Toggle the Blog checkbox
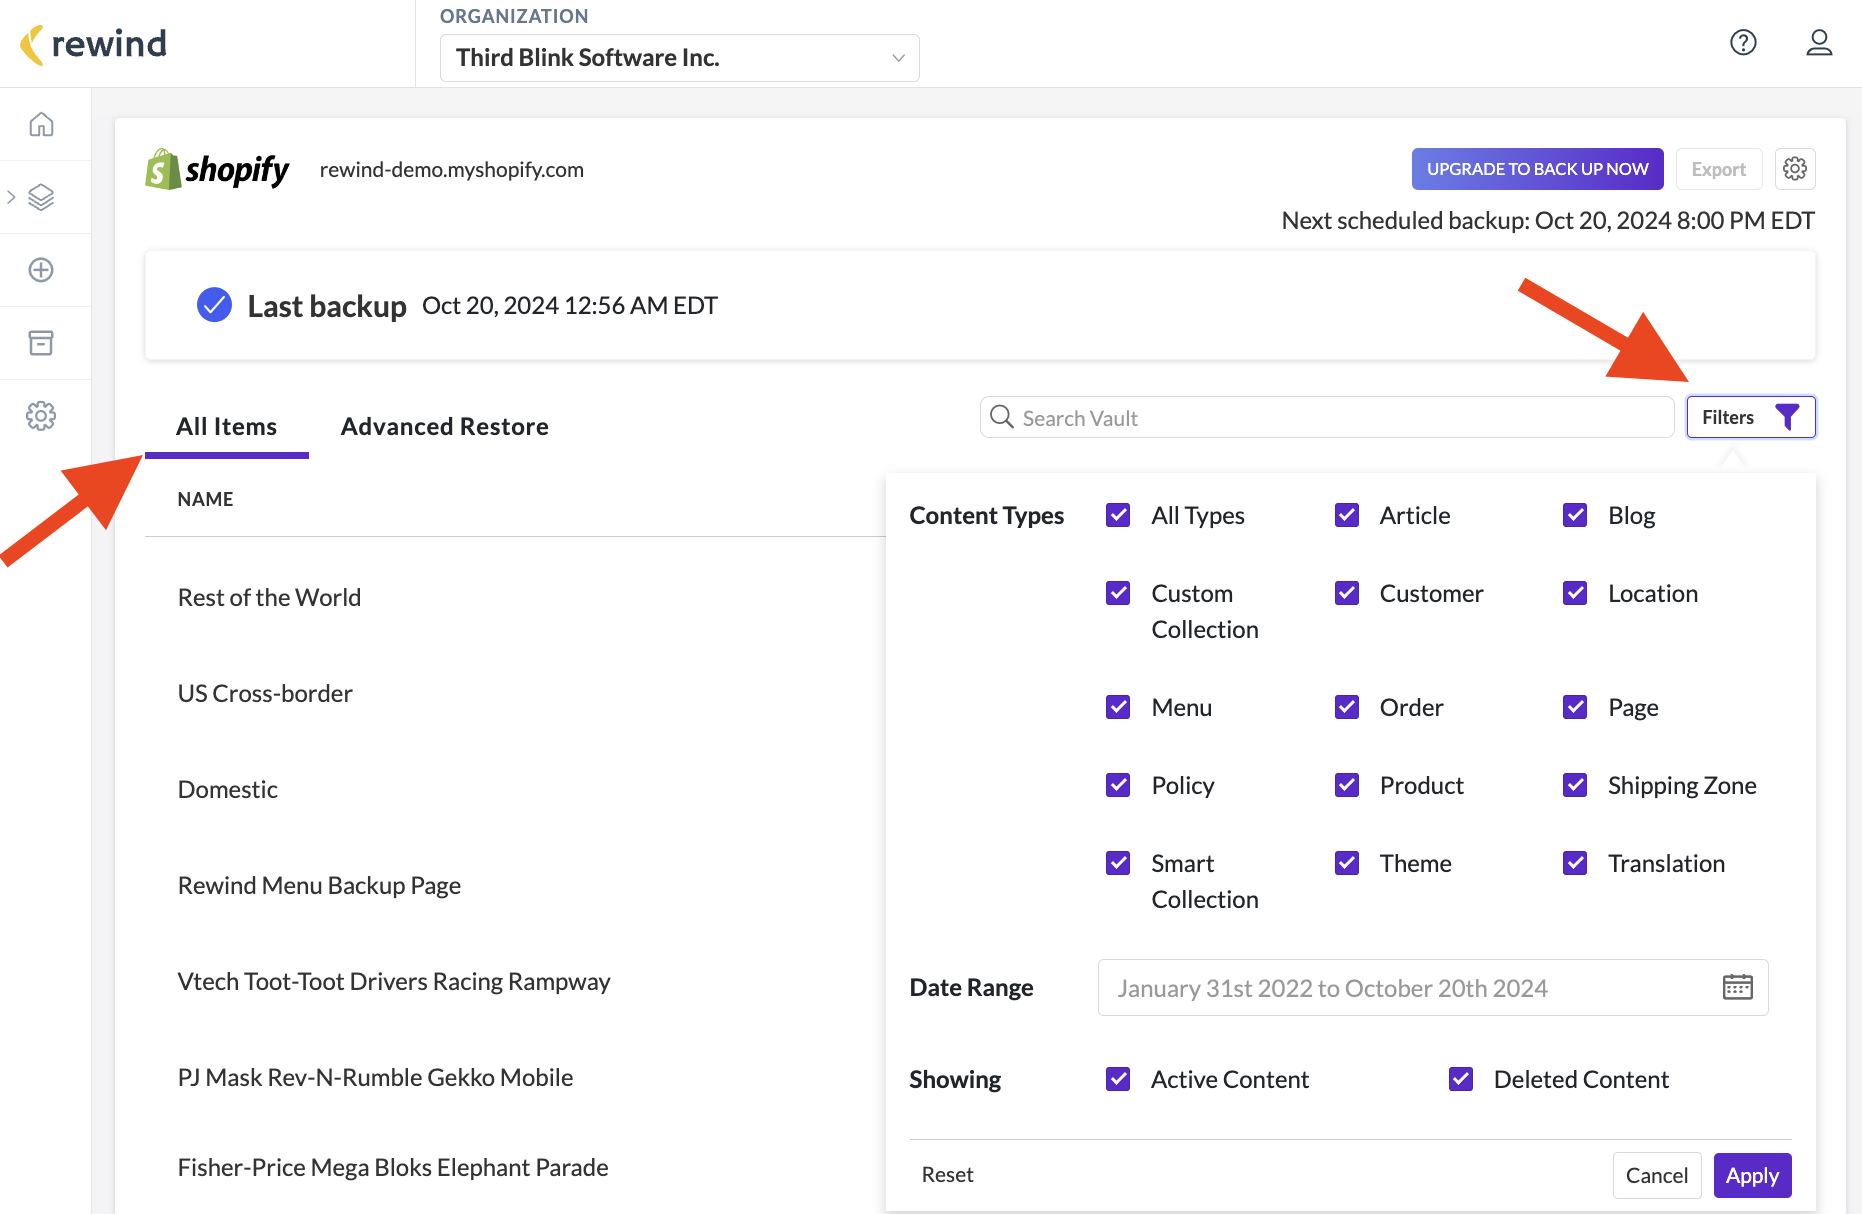1862x1214 pixels. click(1575, 515)
